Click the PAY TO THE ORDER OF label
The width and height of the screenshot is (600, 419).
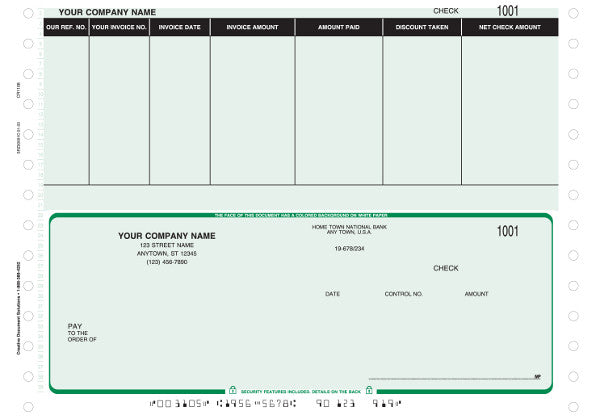point(81,333)
